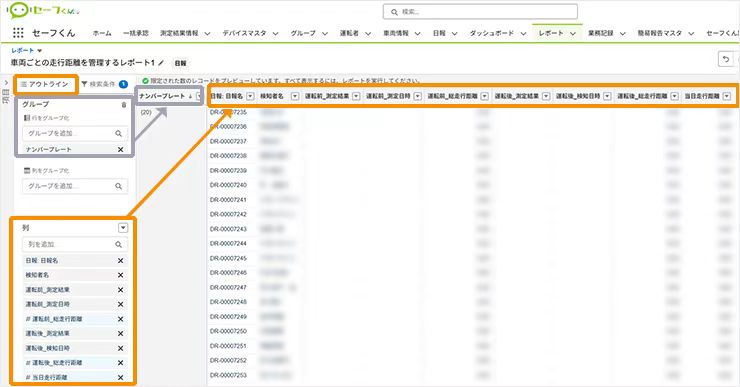The height and width of the screenshot is (387, 740).
Task: Open dropdown for 運転前_総走行距離 column header
Action: pyautogui.click(x=484, y=96)
